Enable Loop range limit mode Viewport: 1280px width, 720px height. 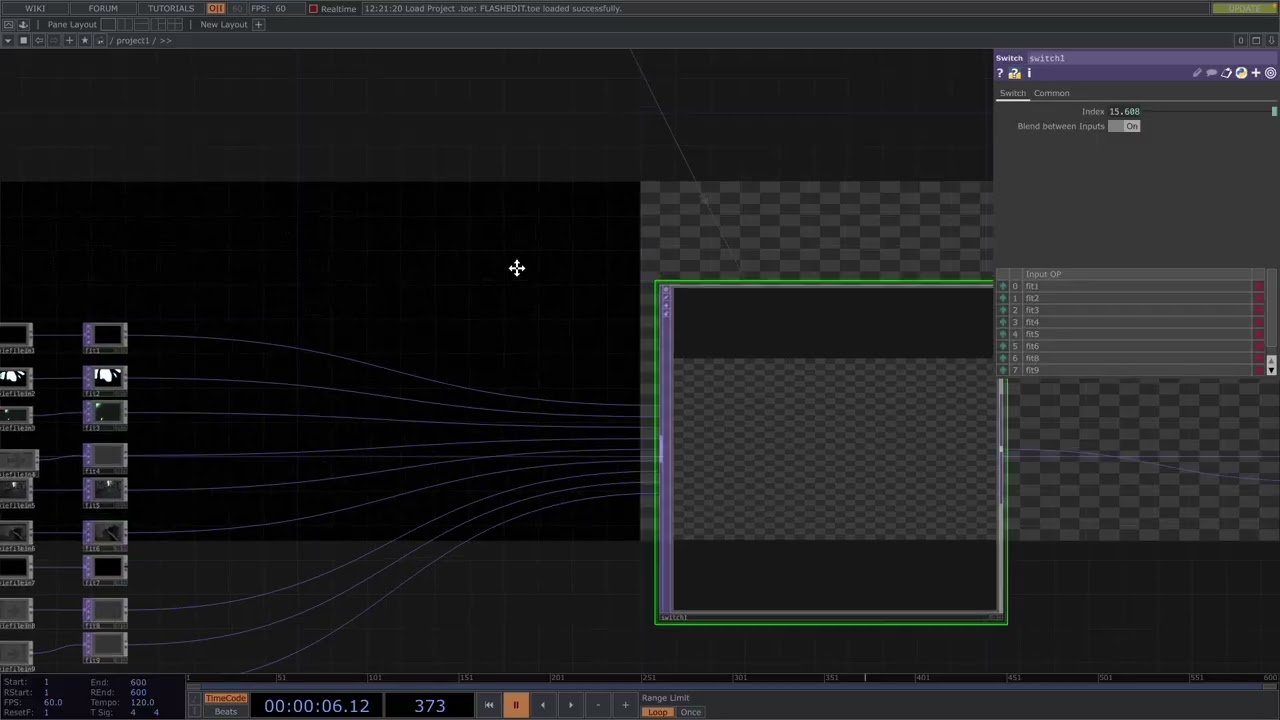click(657, 712)
